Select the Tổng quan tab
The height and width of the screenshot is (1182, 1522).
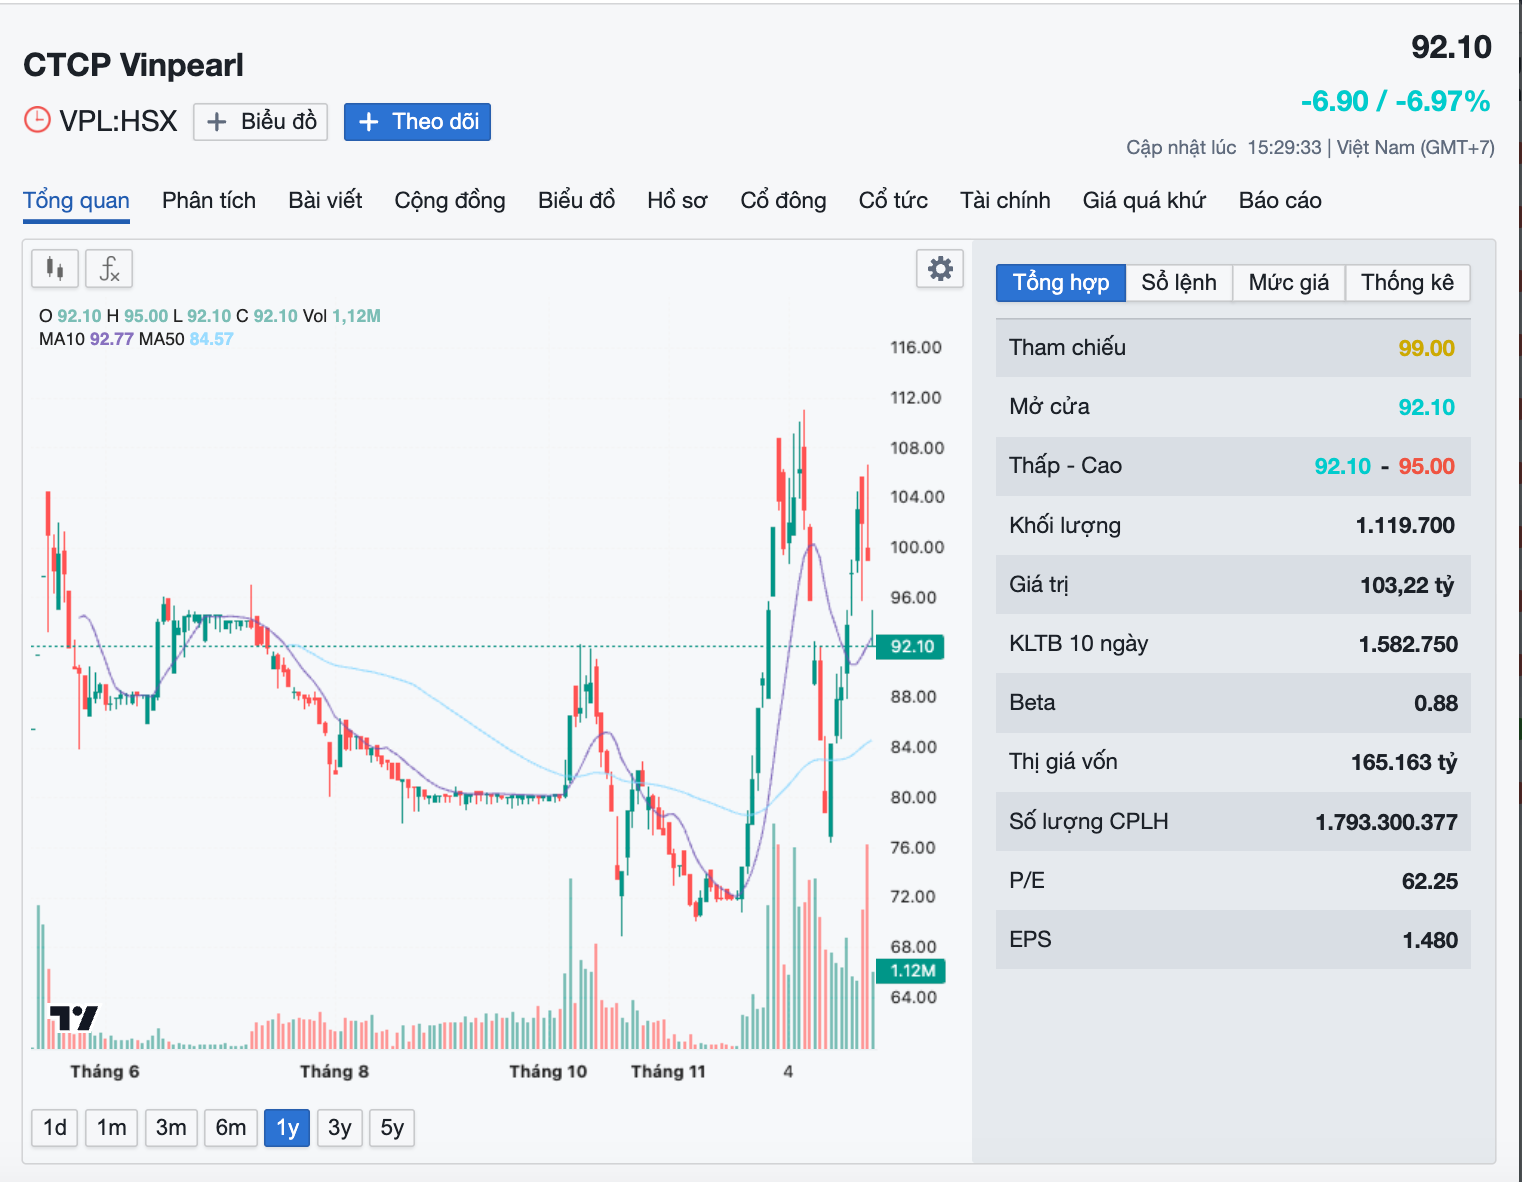click(x=76, y=201)
